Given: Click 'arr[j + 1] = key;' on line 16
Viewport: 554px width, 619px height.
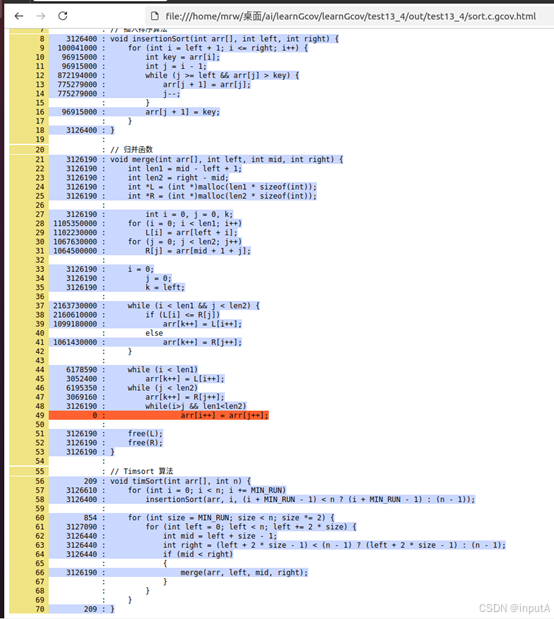Looking at the screenshot, I should [x=182, y=112].
